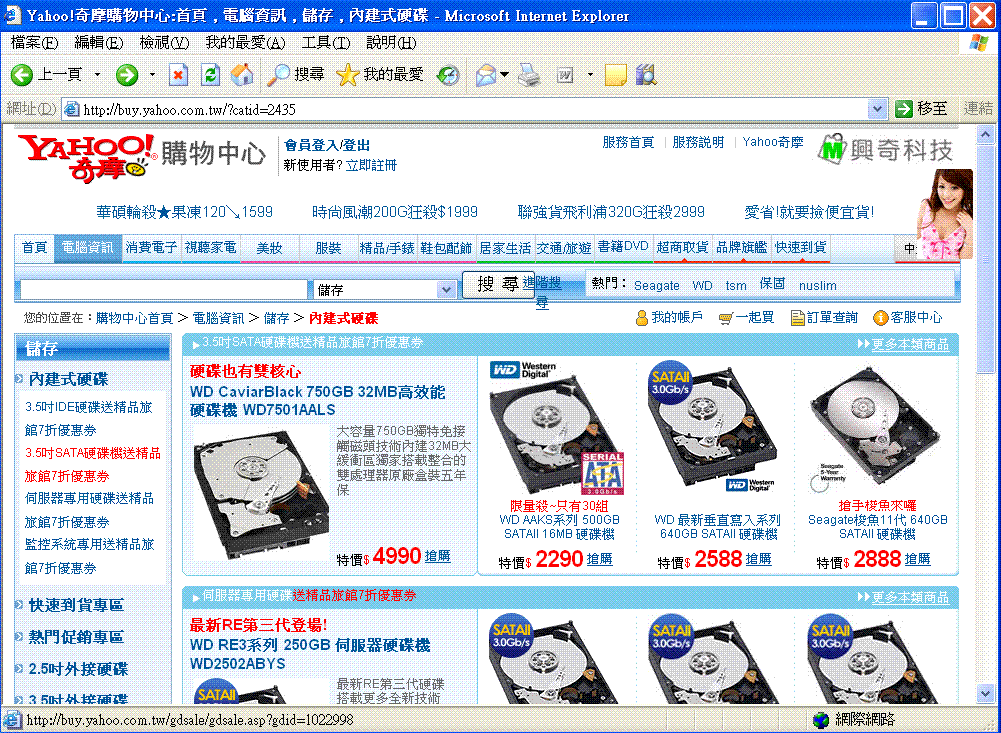Select the 消費電子 category tab
This screenshot has width=1001, height=733.
tap(151, 247)
